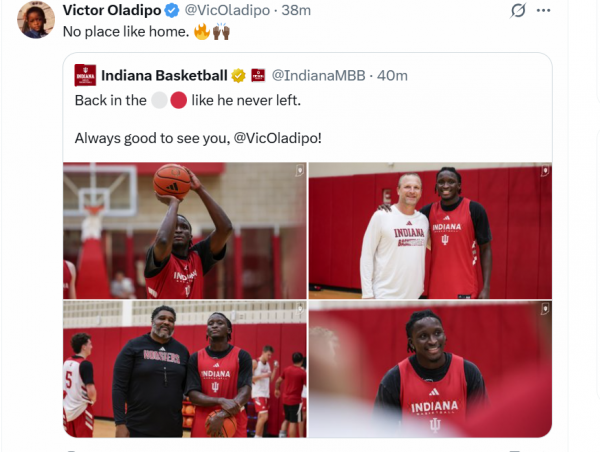Image resolution: width=600 pixels, height=452 pixels.
Task: Click the affiliation badge beside Indiana Basketball
Action: pos(258,75)
